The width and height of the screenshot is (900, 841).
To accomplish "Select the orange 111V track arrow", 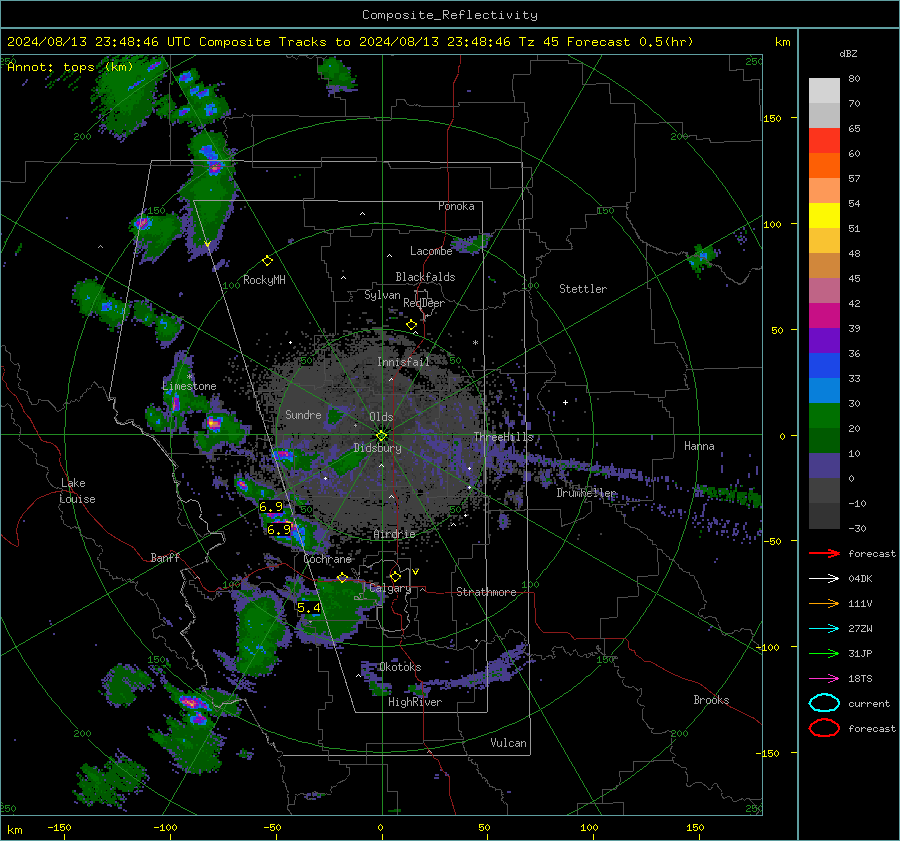I will (824, 603).
